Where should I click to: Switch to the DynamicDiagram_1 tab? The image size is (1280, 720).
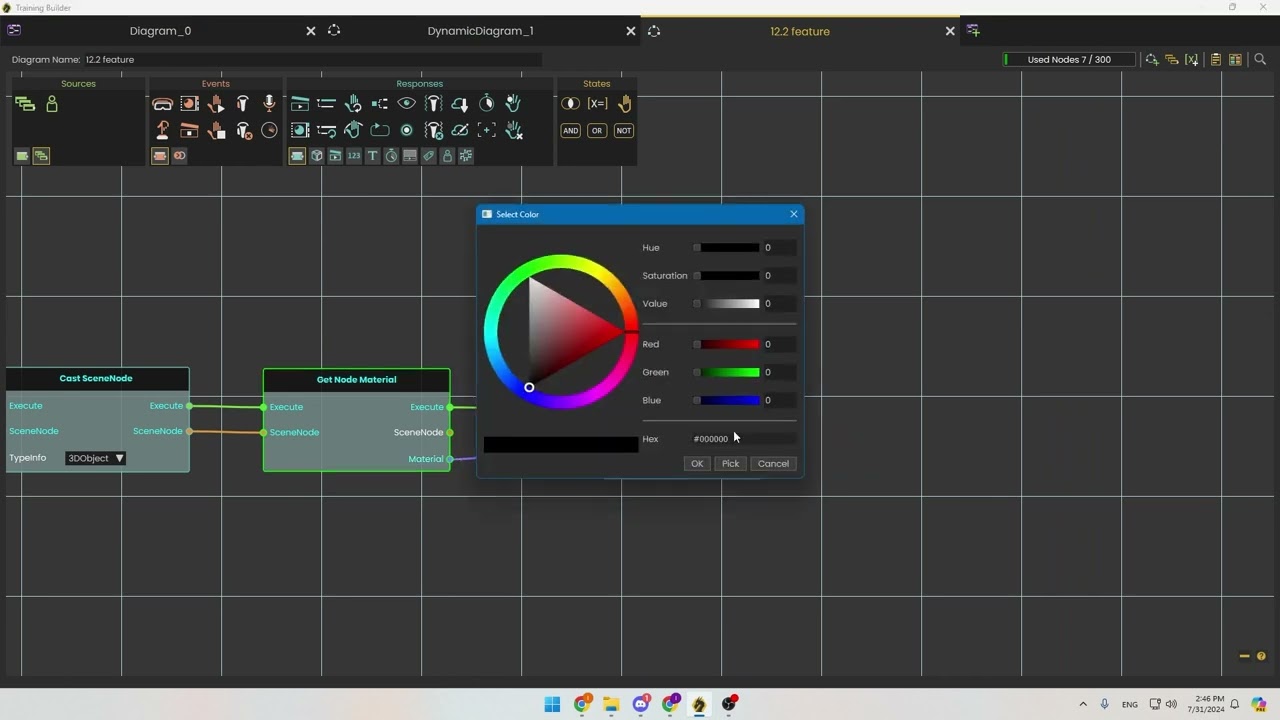tap(480, 31)
